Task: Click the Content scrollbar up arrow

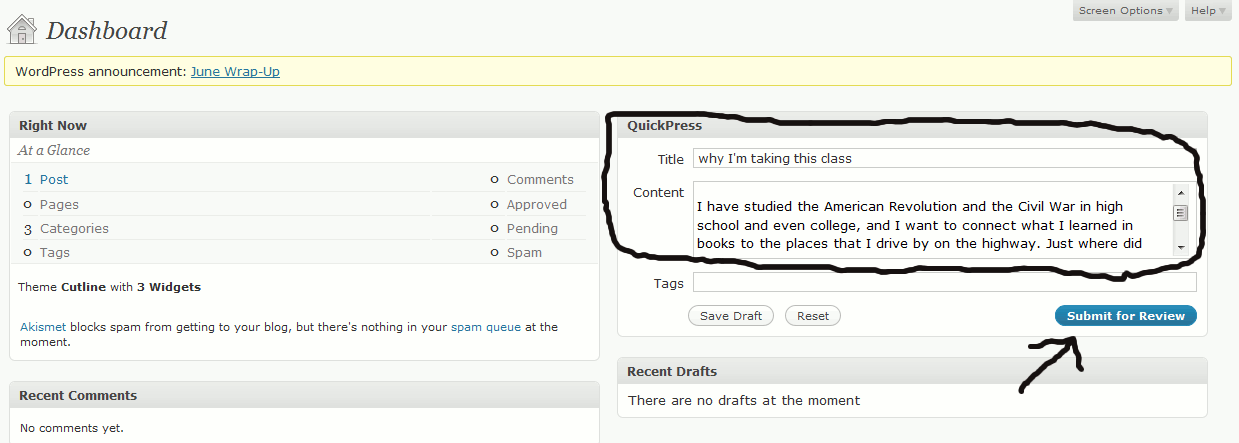Action: (x=1180, y=193)
